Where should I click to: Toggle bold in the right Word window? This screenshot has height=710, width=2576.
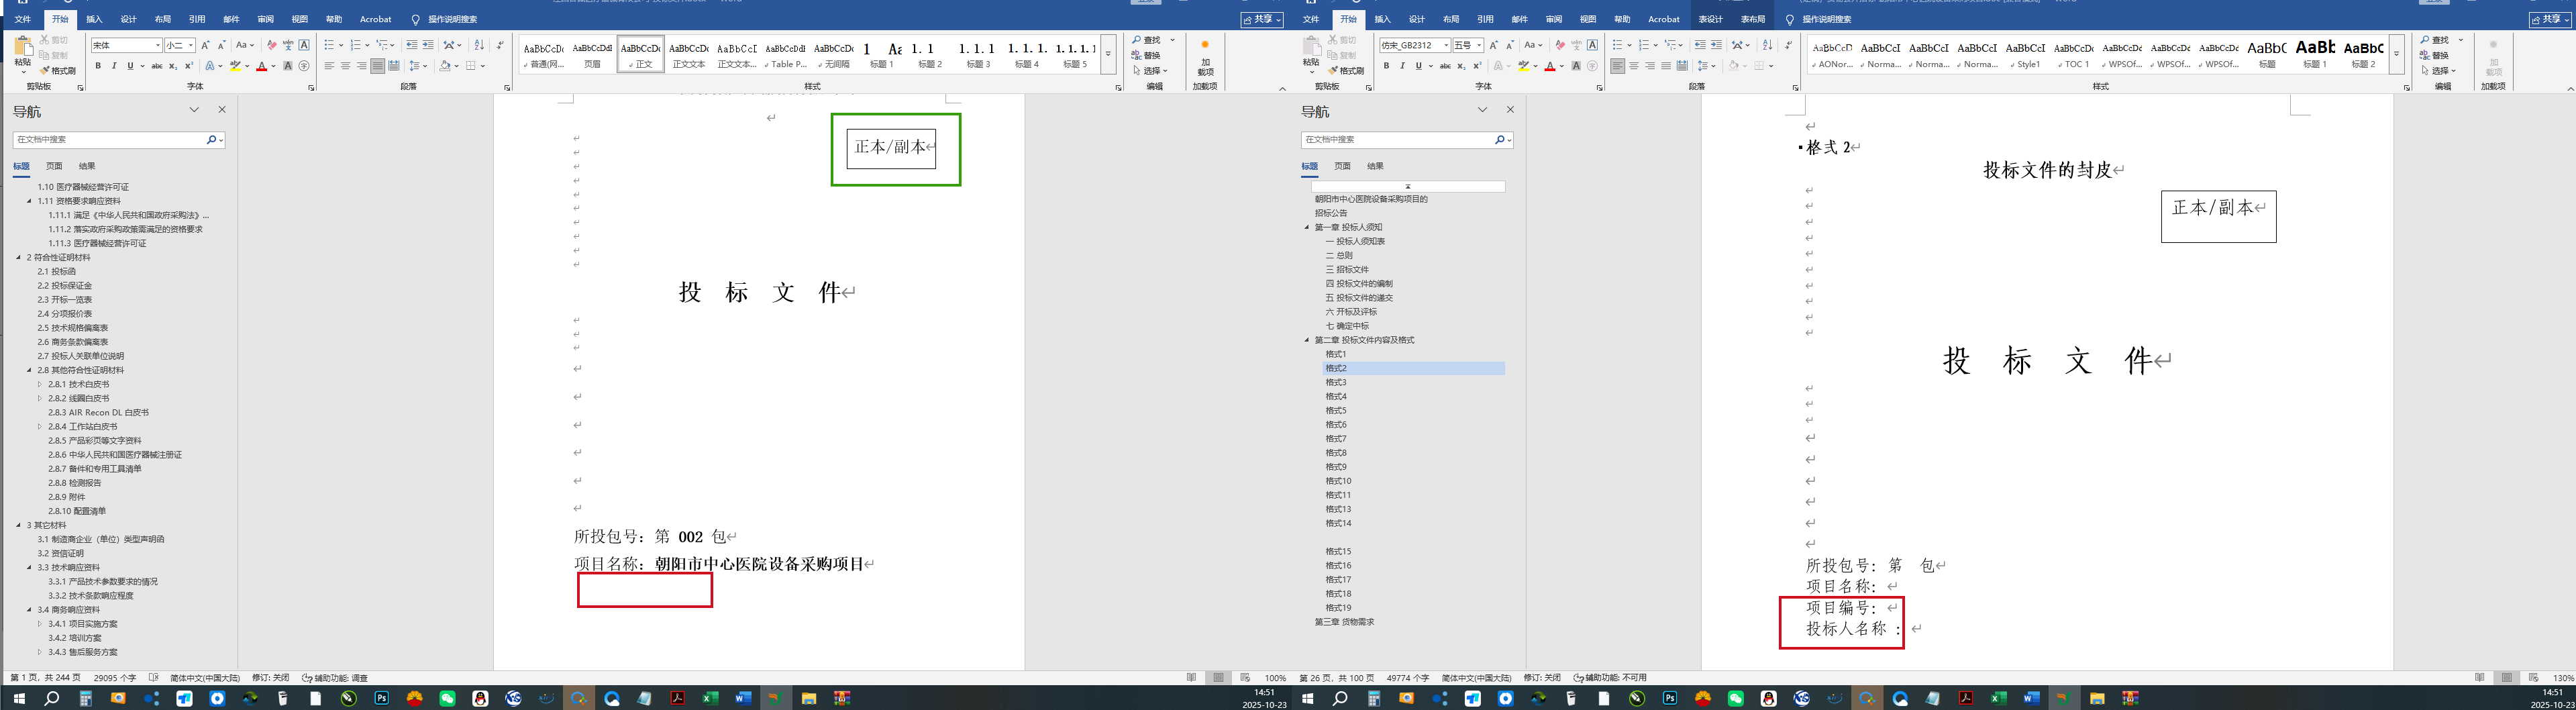[x=1386, y=66]
